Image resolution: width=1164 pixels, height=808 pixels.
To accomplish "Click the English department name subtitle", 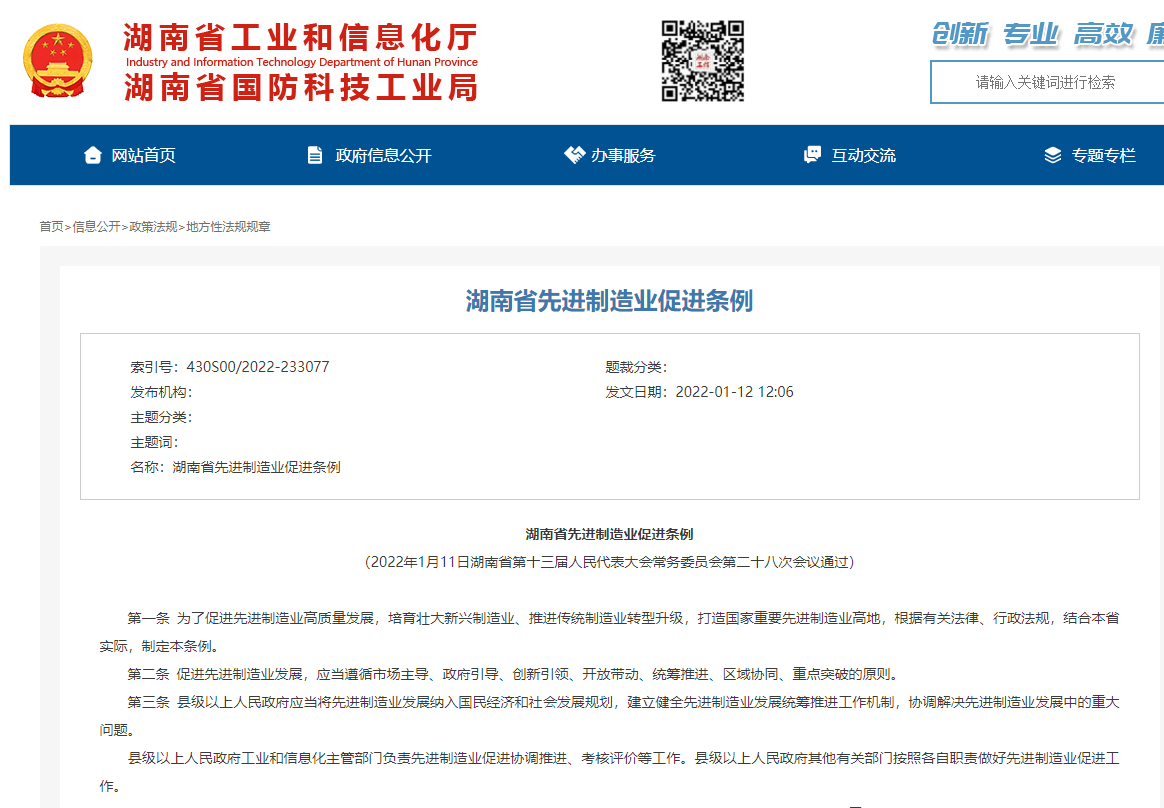I will 301,62.
